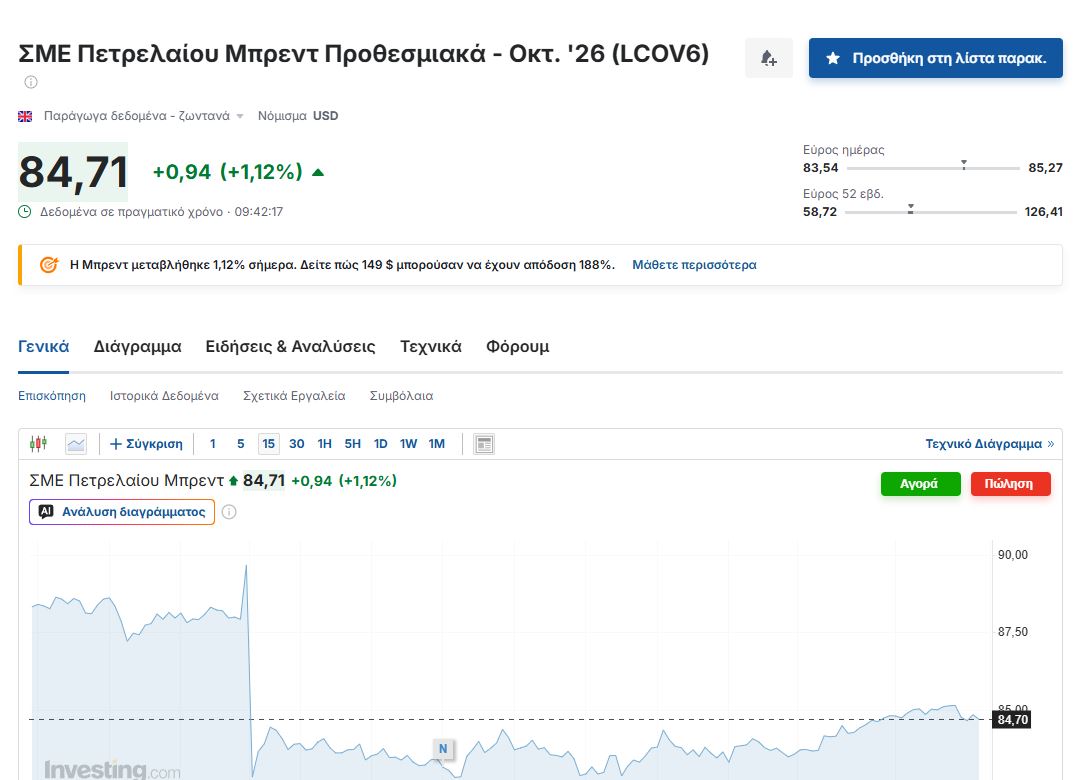This screenshot has height=780, width=1079.
Task: Select the 30 minute interval
Action: point(297,444)
